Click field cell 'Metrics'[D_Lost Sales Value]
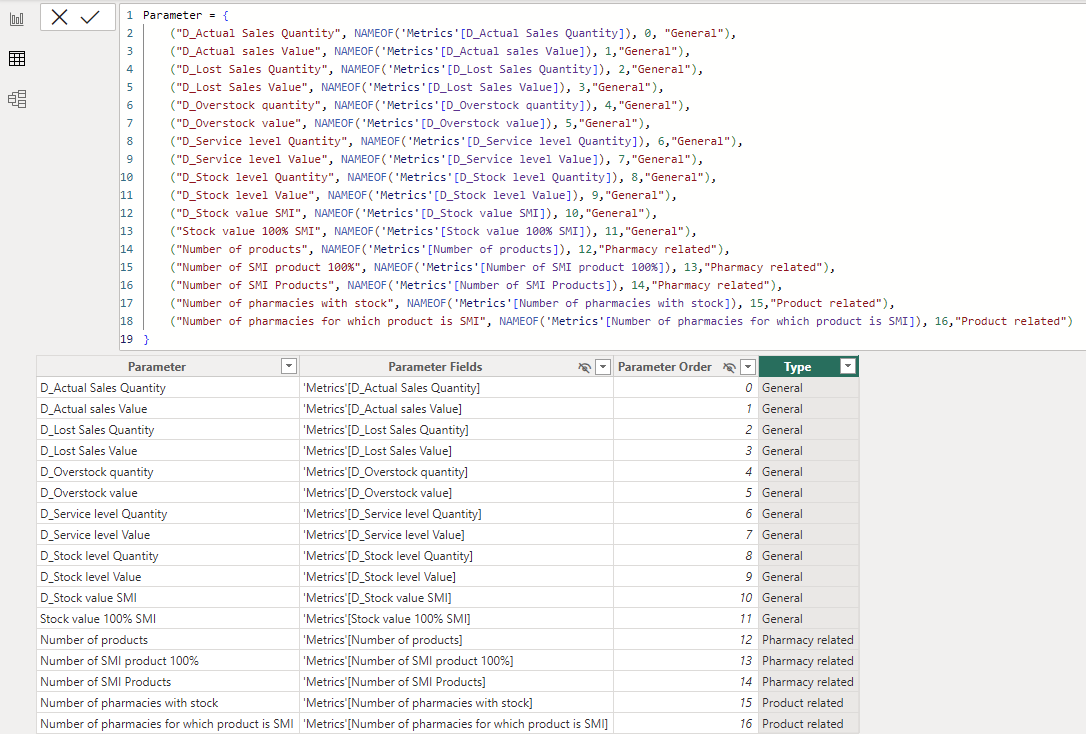Image resolution: width=1086 pixels, height=734 pixels. click(456, 451)
